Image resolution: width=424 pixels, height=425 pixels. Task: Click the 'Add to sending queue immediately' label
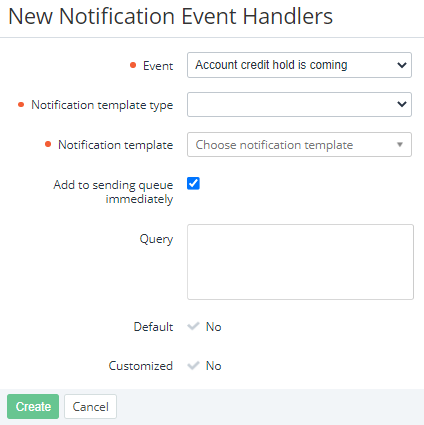click(113, 192)
